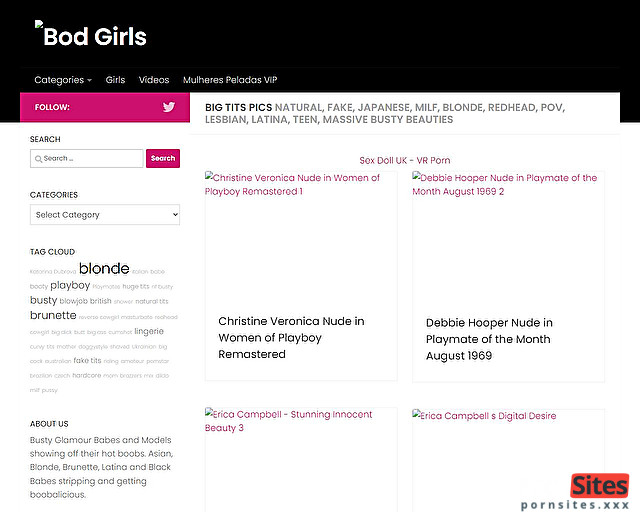Expand the Categories navigation menu
The height and width of the screenshot is (512, 640).
[x=63, y=80]
